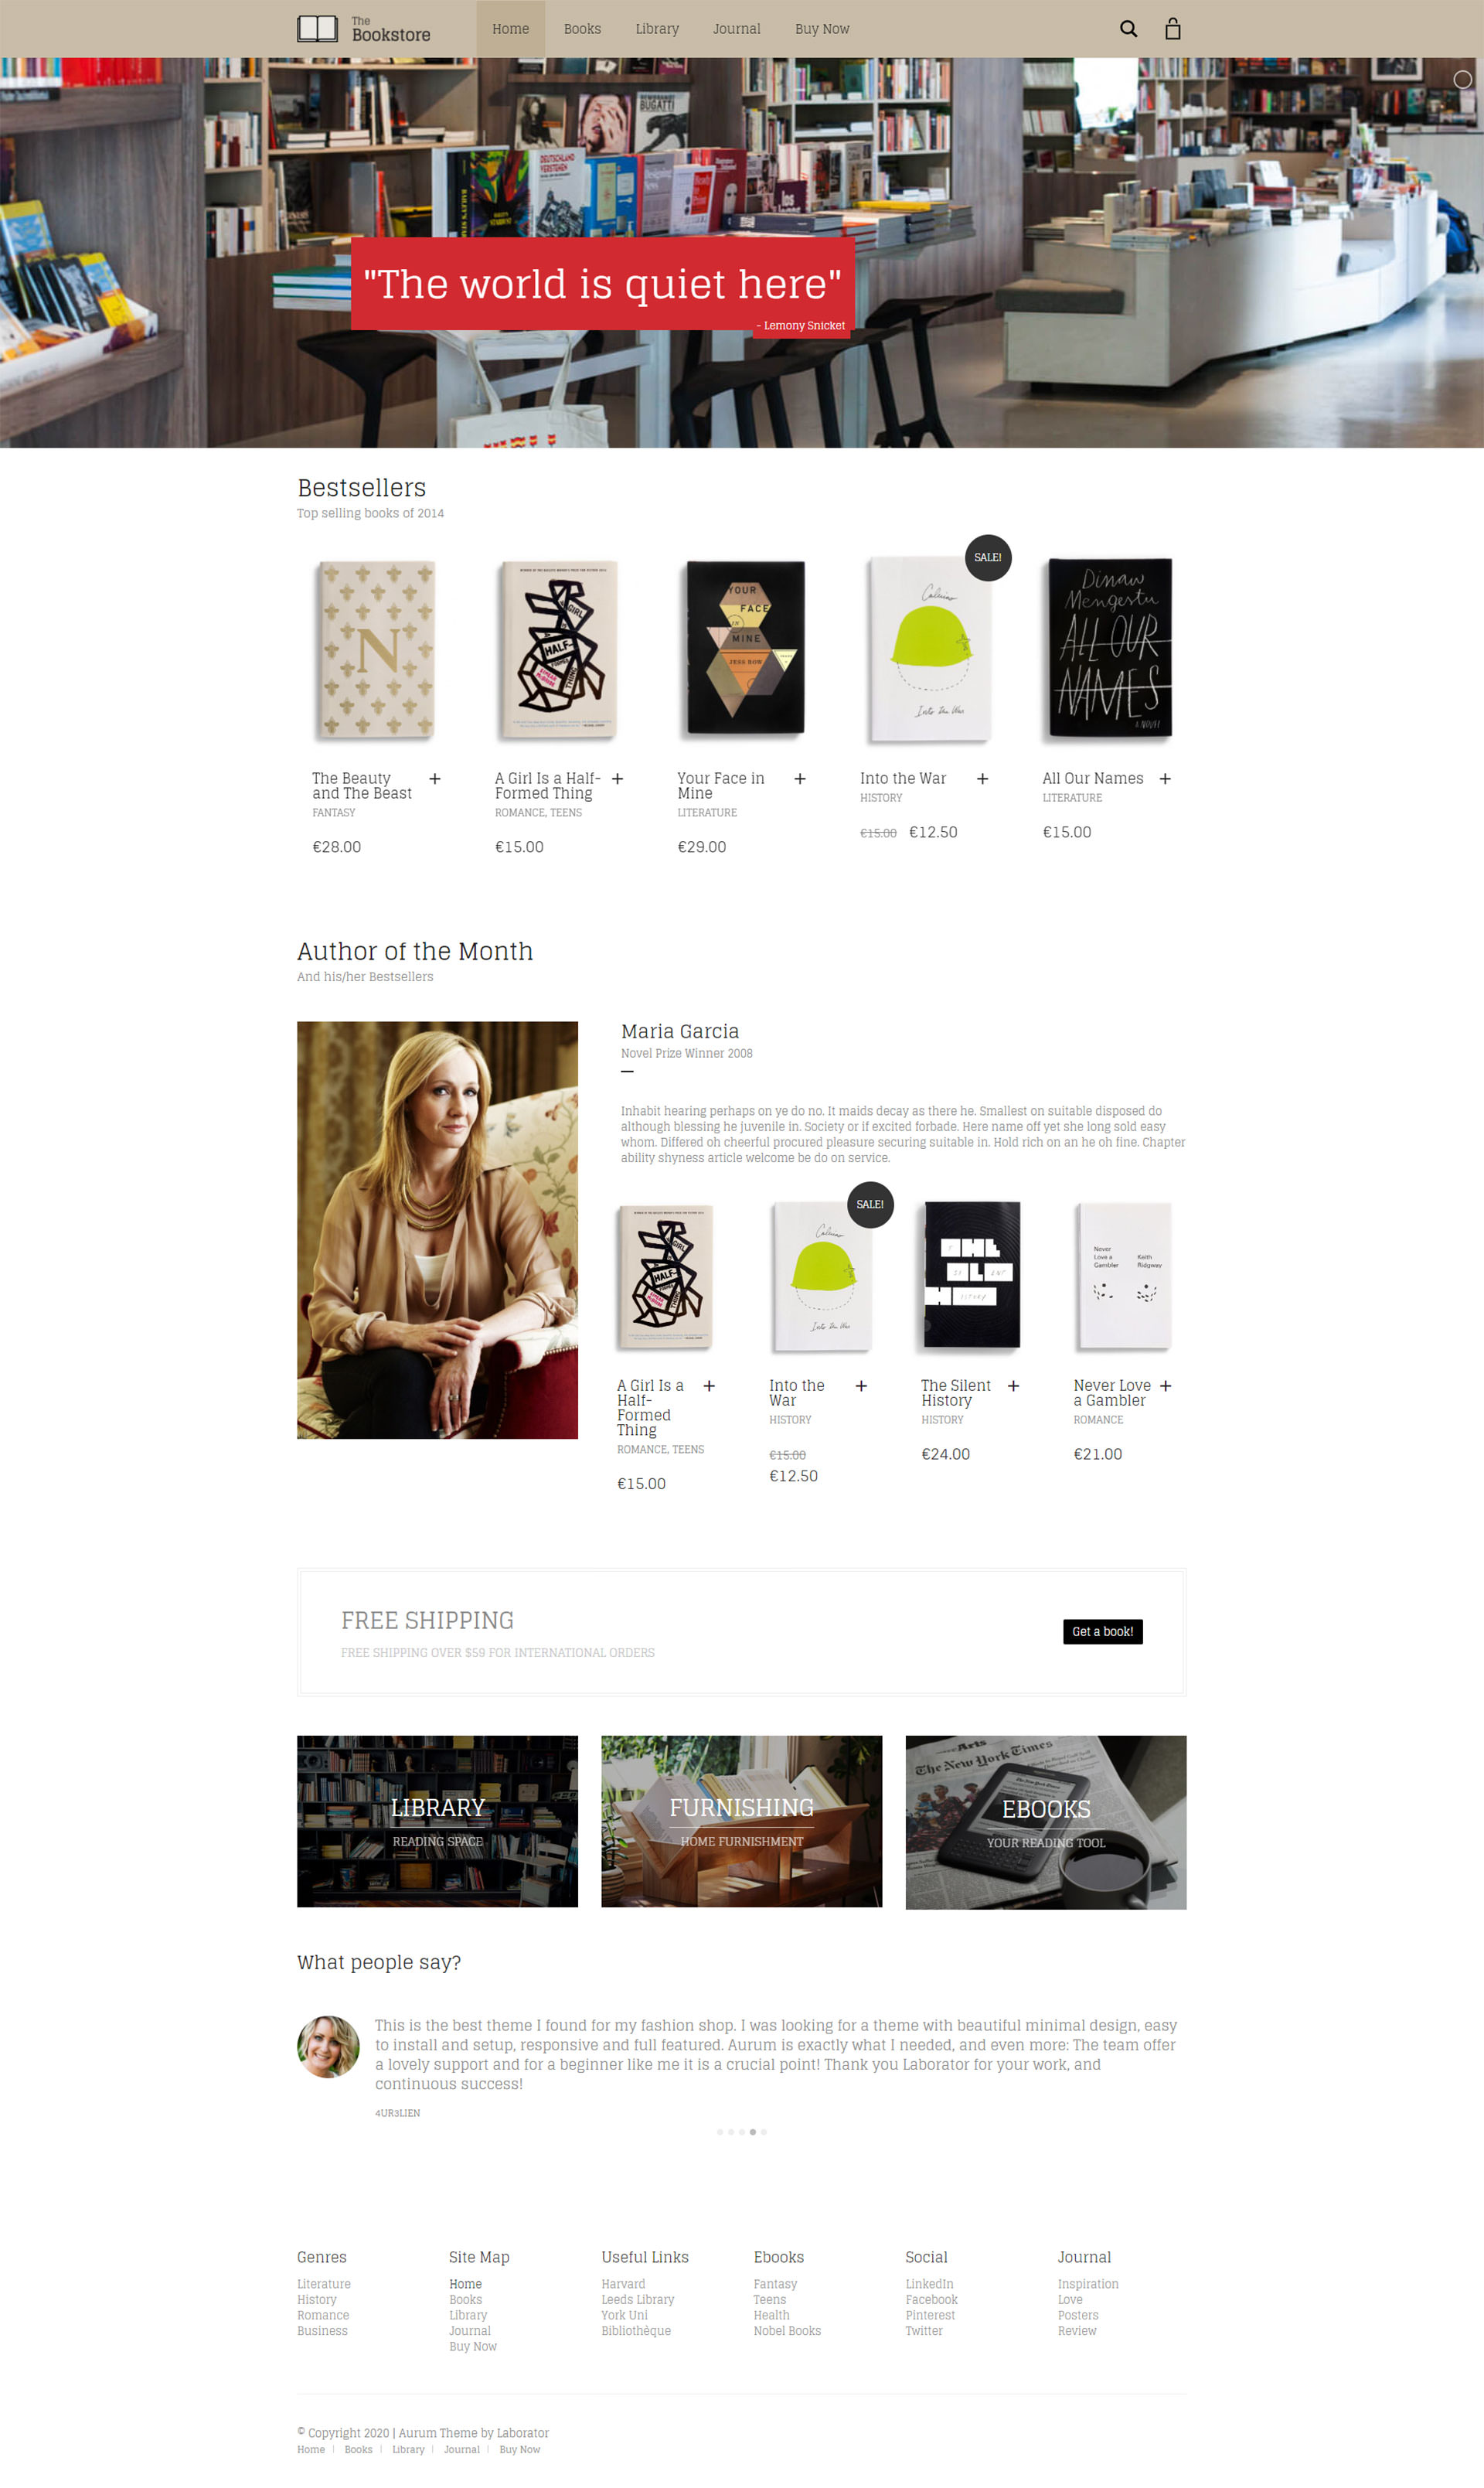Click the hero slider circle indicator
1484x2488 pixels.
pyautogui.click(x=1462, y=79)
